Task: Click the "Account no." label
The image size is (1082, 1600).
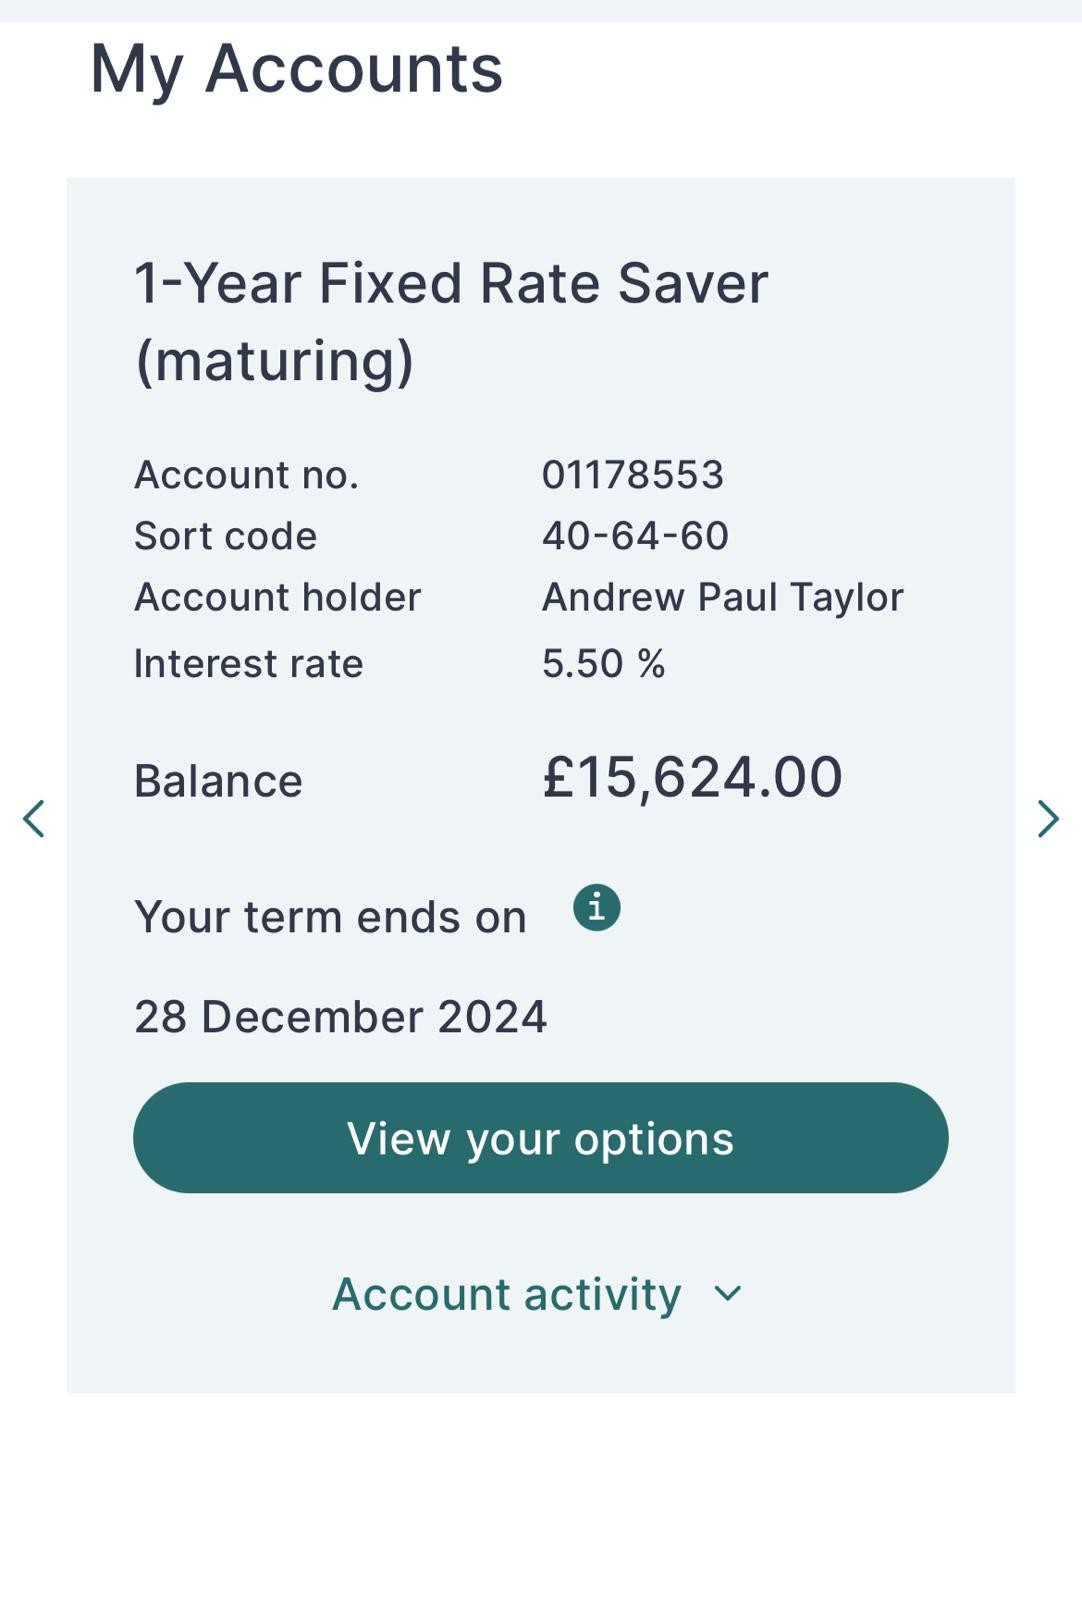Action: pyautogui.click(x=246, y=475)
